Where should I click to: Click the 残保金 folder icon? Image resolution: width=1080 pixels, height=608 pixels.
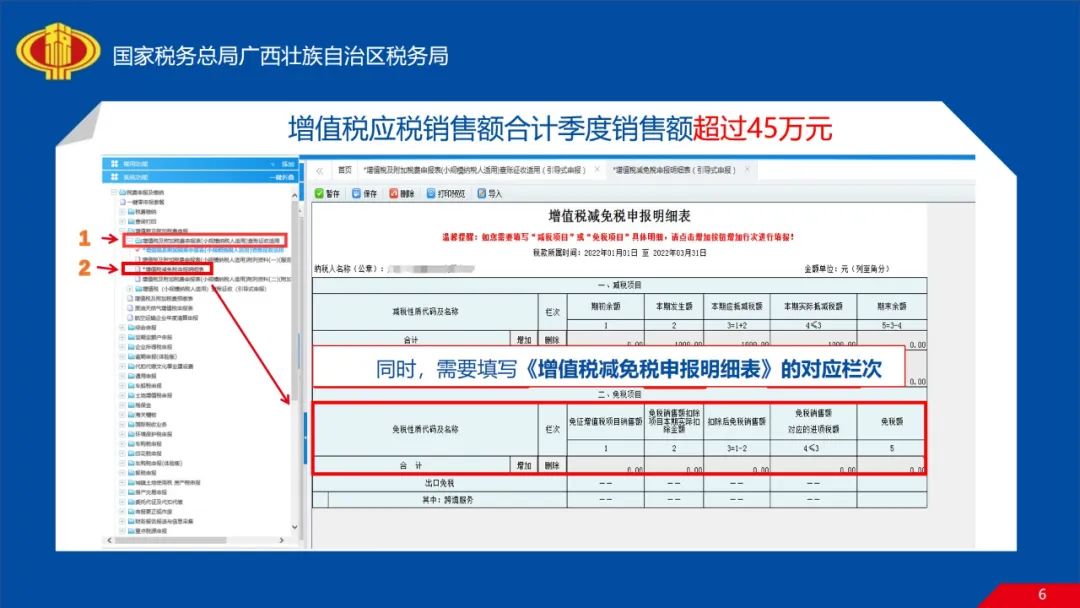[131, 405]
